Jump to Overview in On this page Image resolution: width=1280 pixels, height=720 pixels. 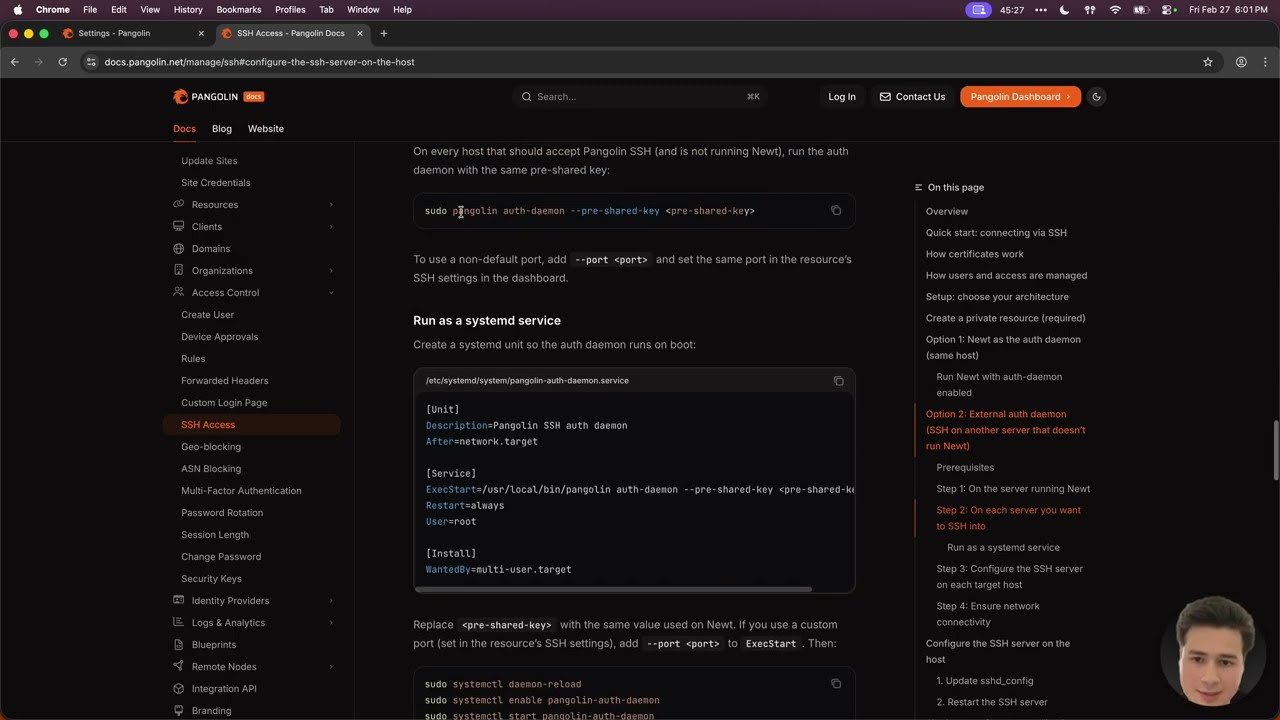tap(947, 211)
